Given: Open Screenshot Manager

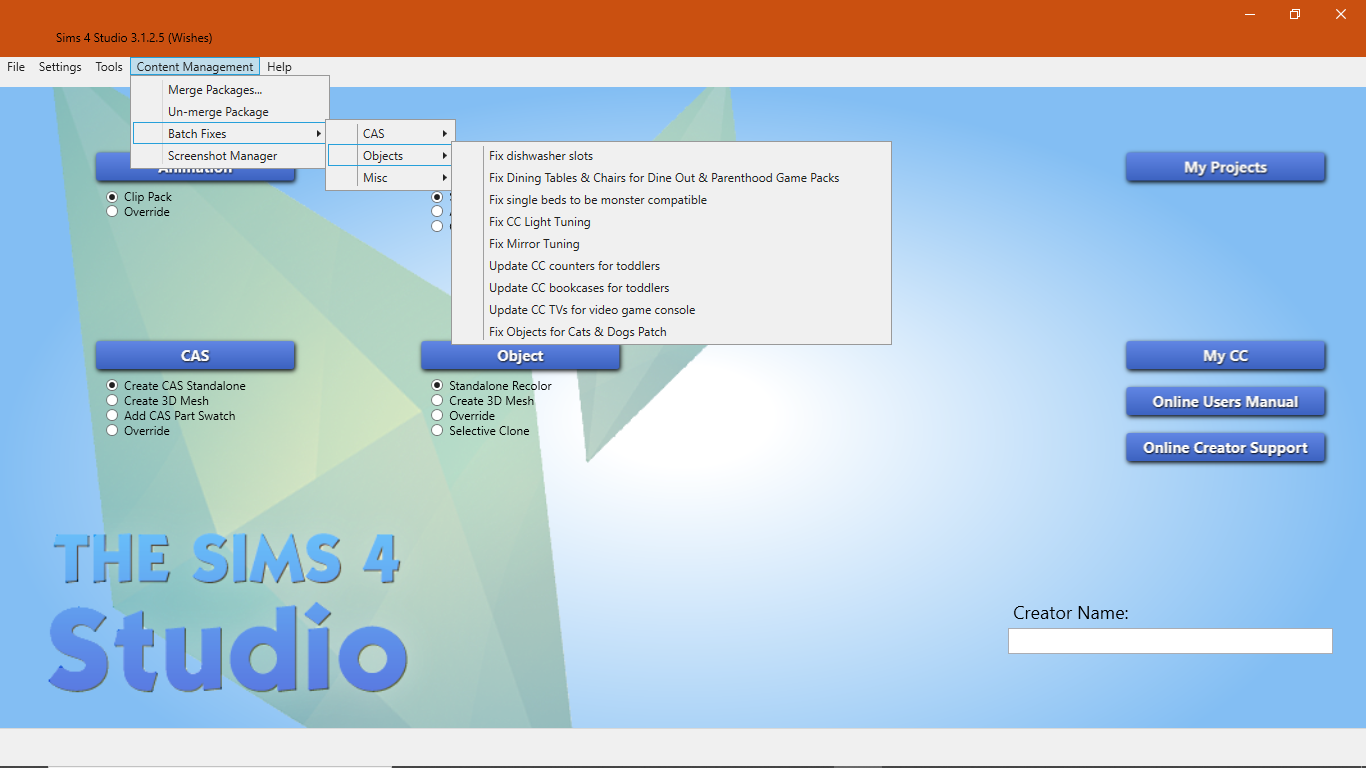Looking at the screenshot, I should point(231,156).
